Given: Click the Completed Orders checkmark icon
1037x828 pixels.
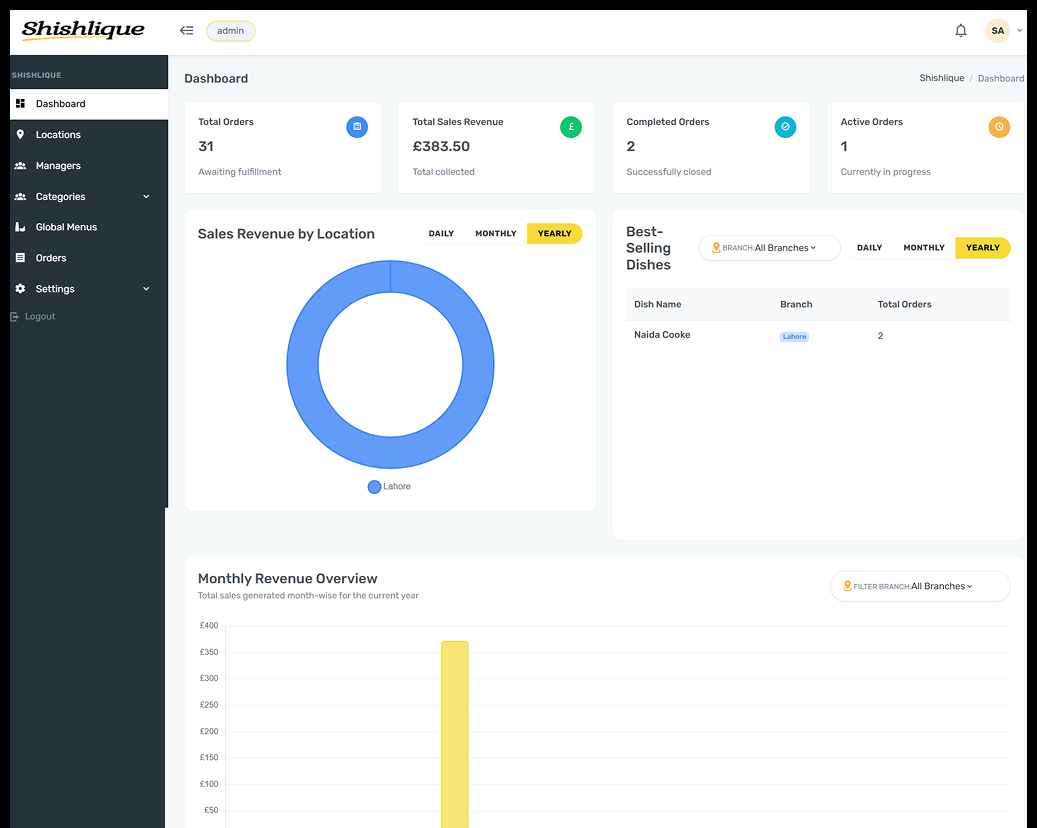Looking at the screenshot, I should pyautogui.click(x=785, y=127).
